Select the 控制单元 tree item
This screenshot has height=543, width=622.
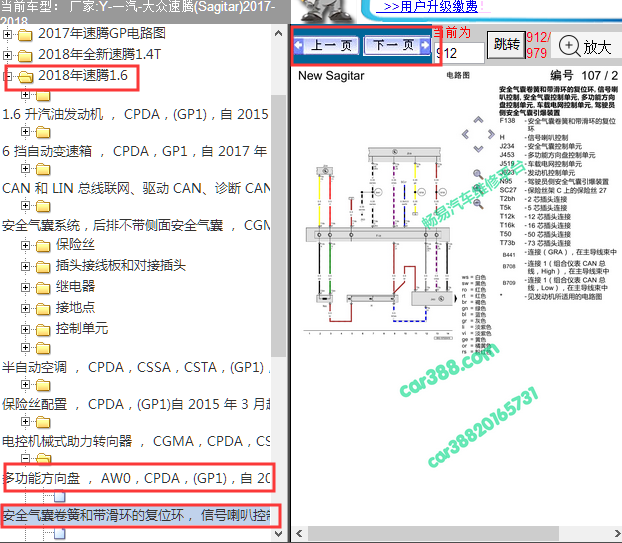82,328
